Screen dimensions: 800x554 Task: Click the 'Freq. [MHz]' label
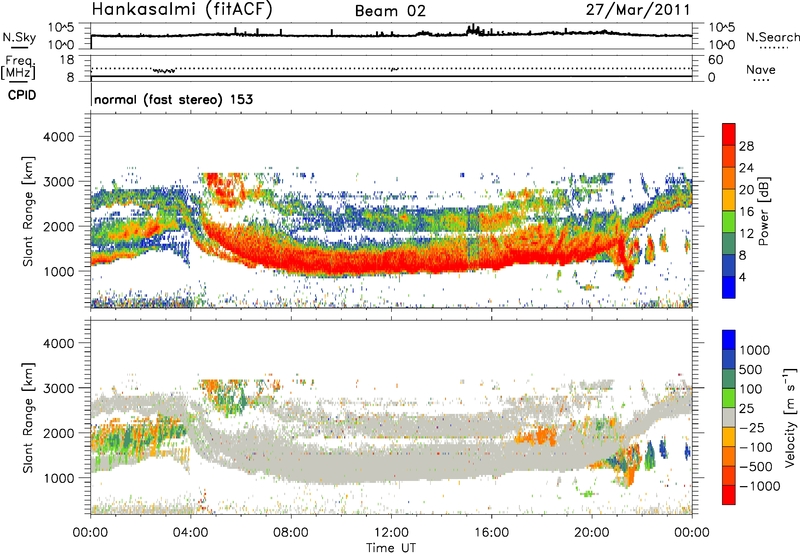click(x=18, y=68)
